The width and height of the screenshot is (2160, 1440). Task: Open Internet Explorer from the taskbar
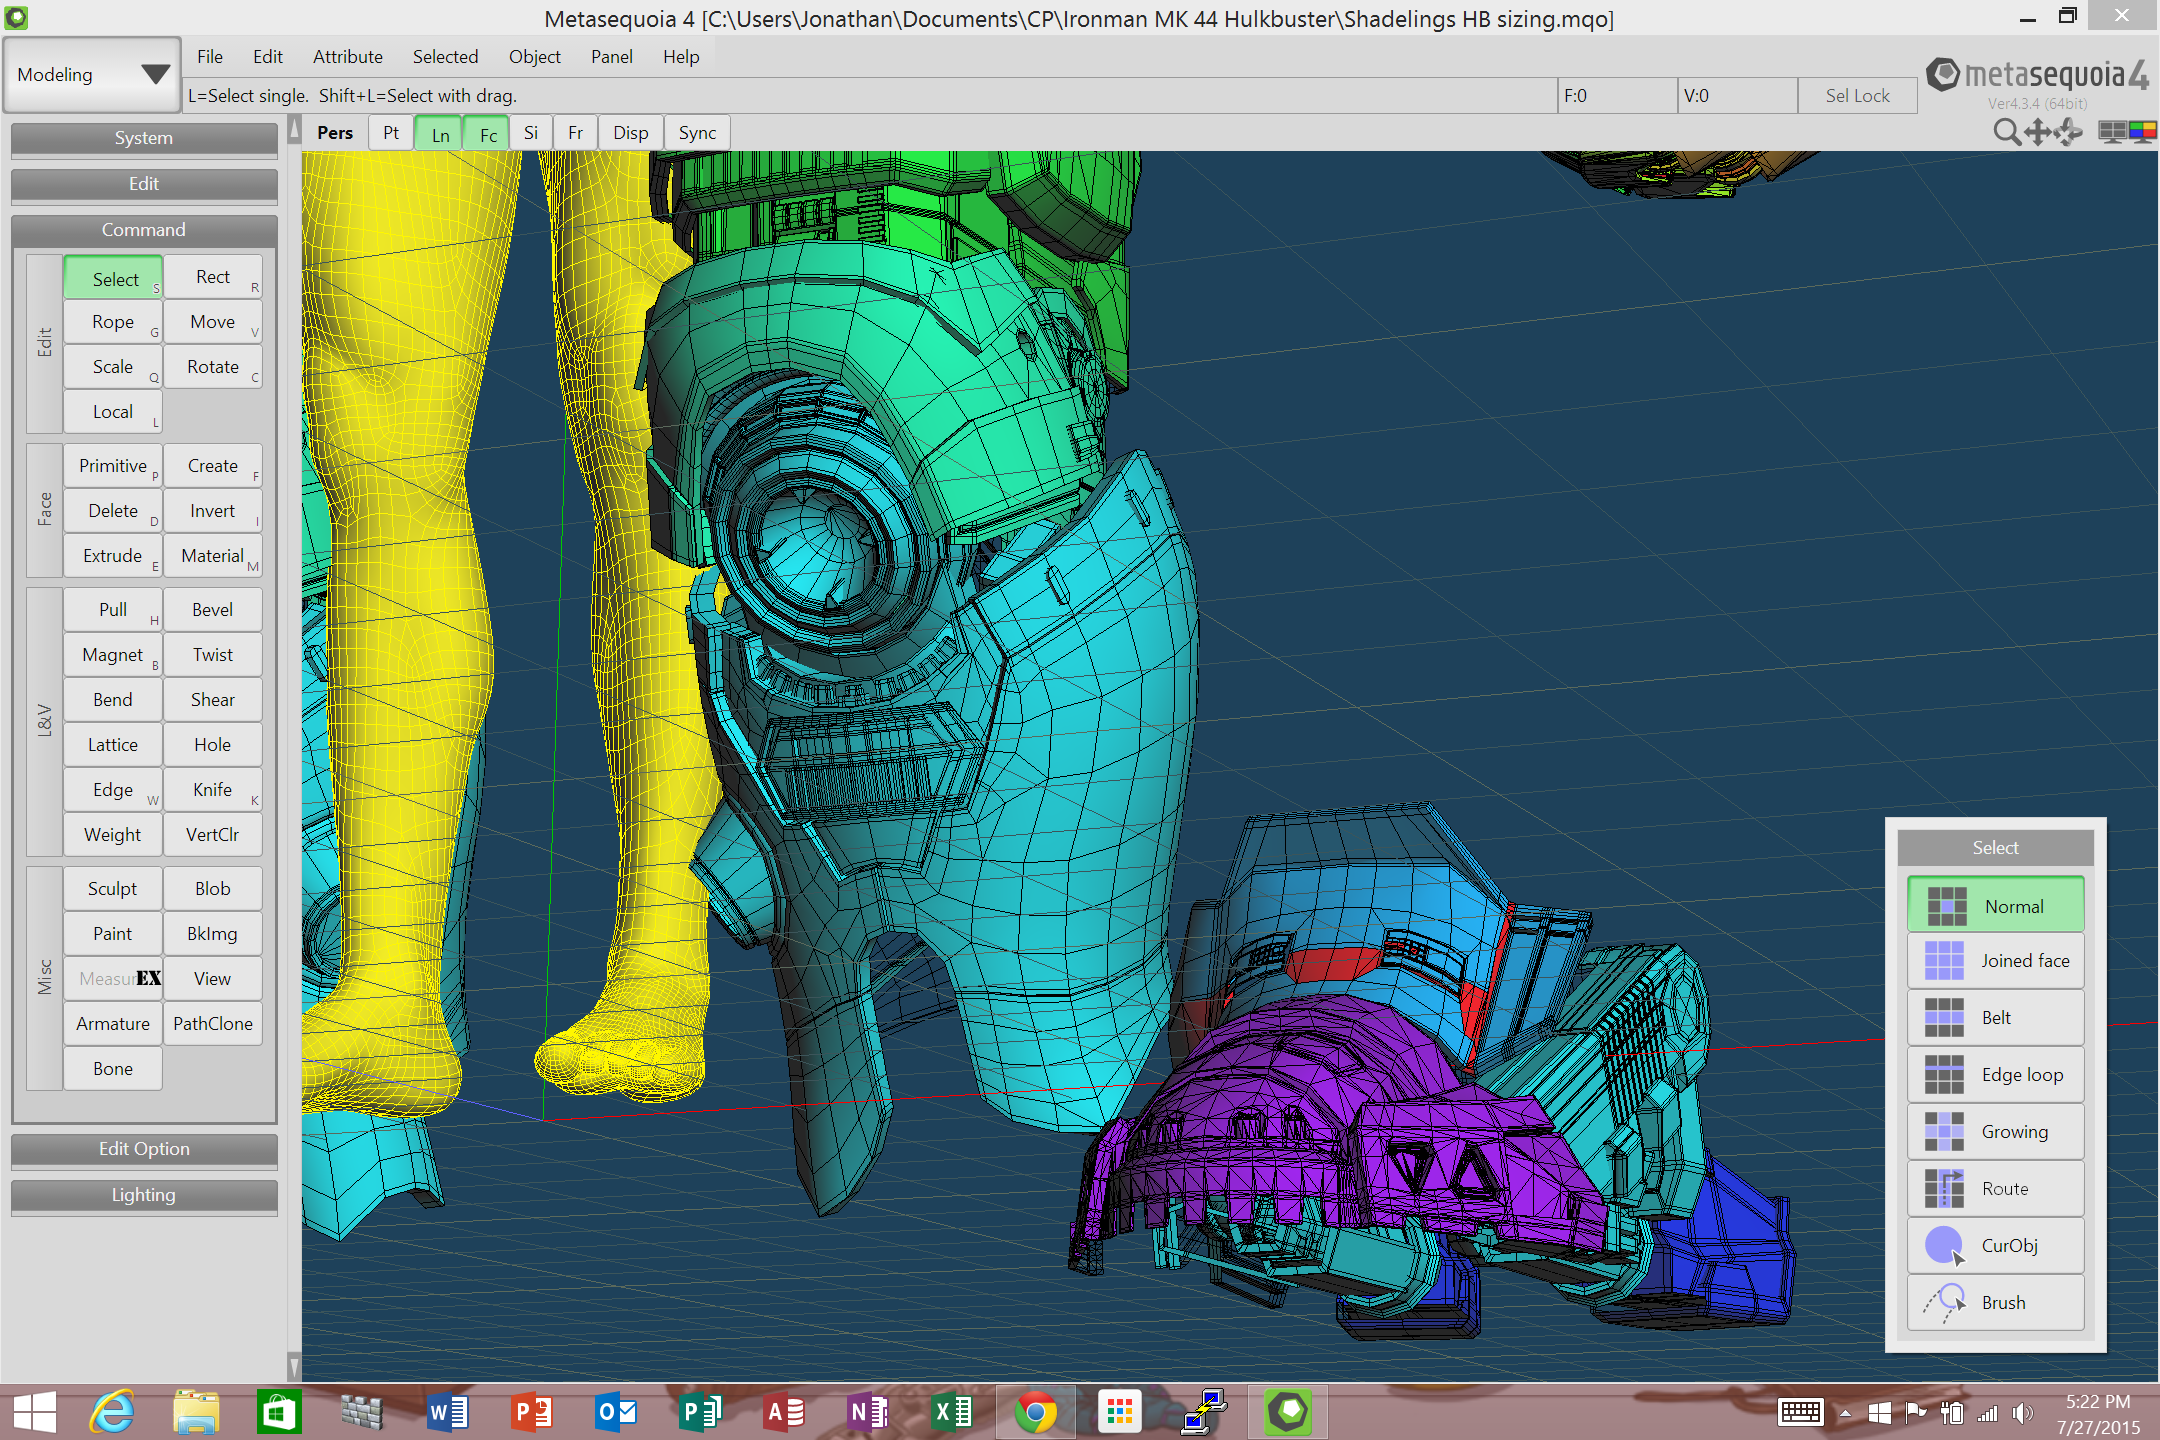tap(112, 1412)
